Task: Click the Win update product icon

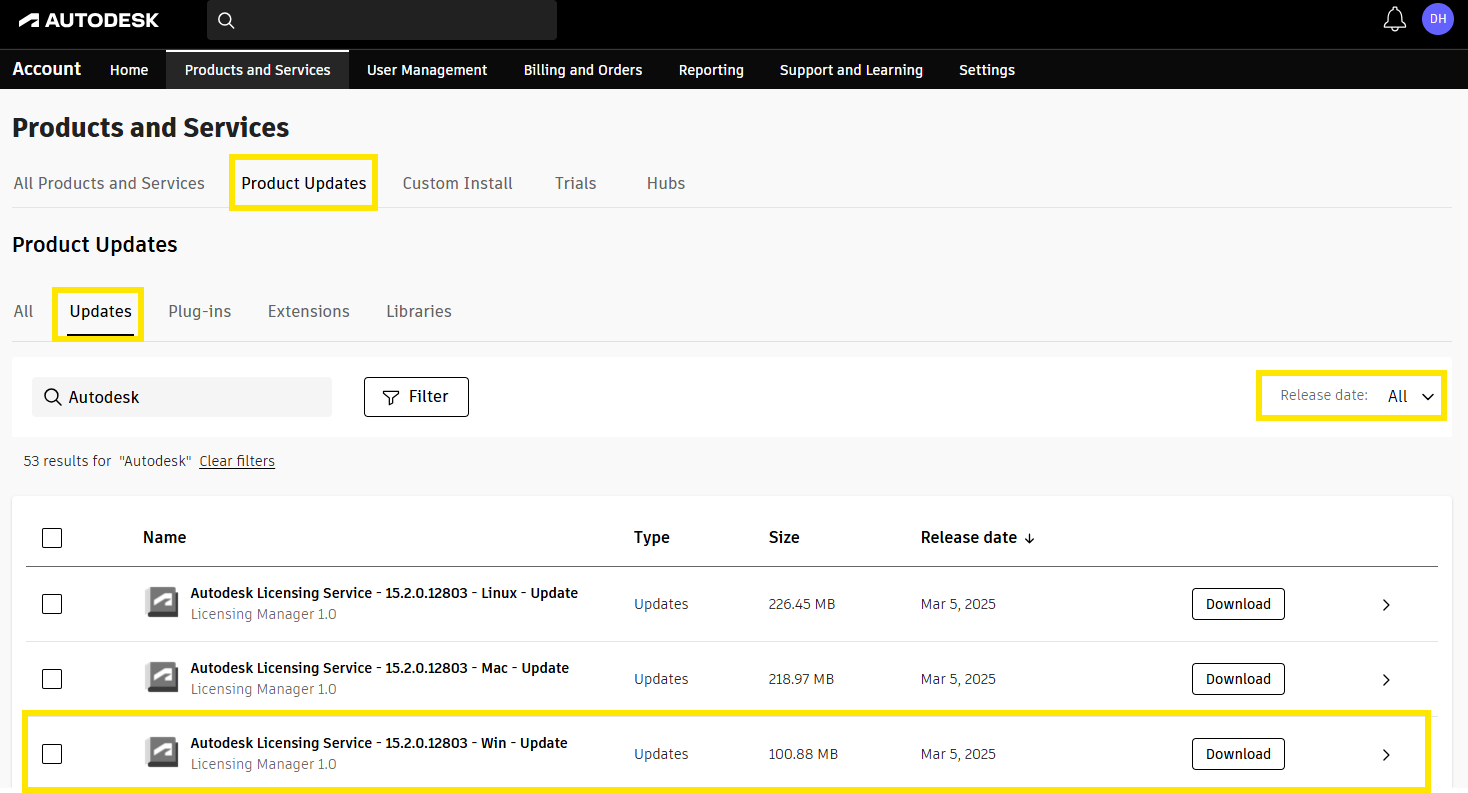Action: 162,753
